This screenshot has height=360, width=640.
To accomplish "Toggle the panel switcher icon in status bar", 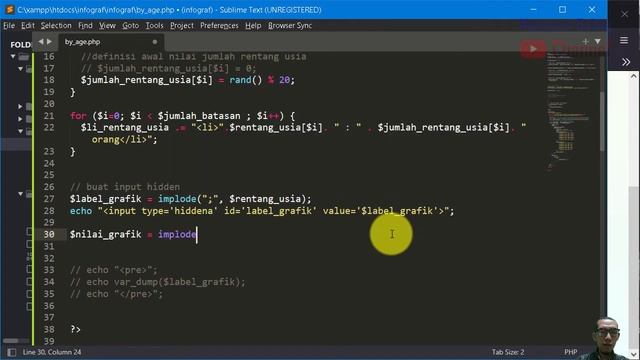I will point(11,352).
